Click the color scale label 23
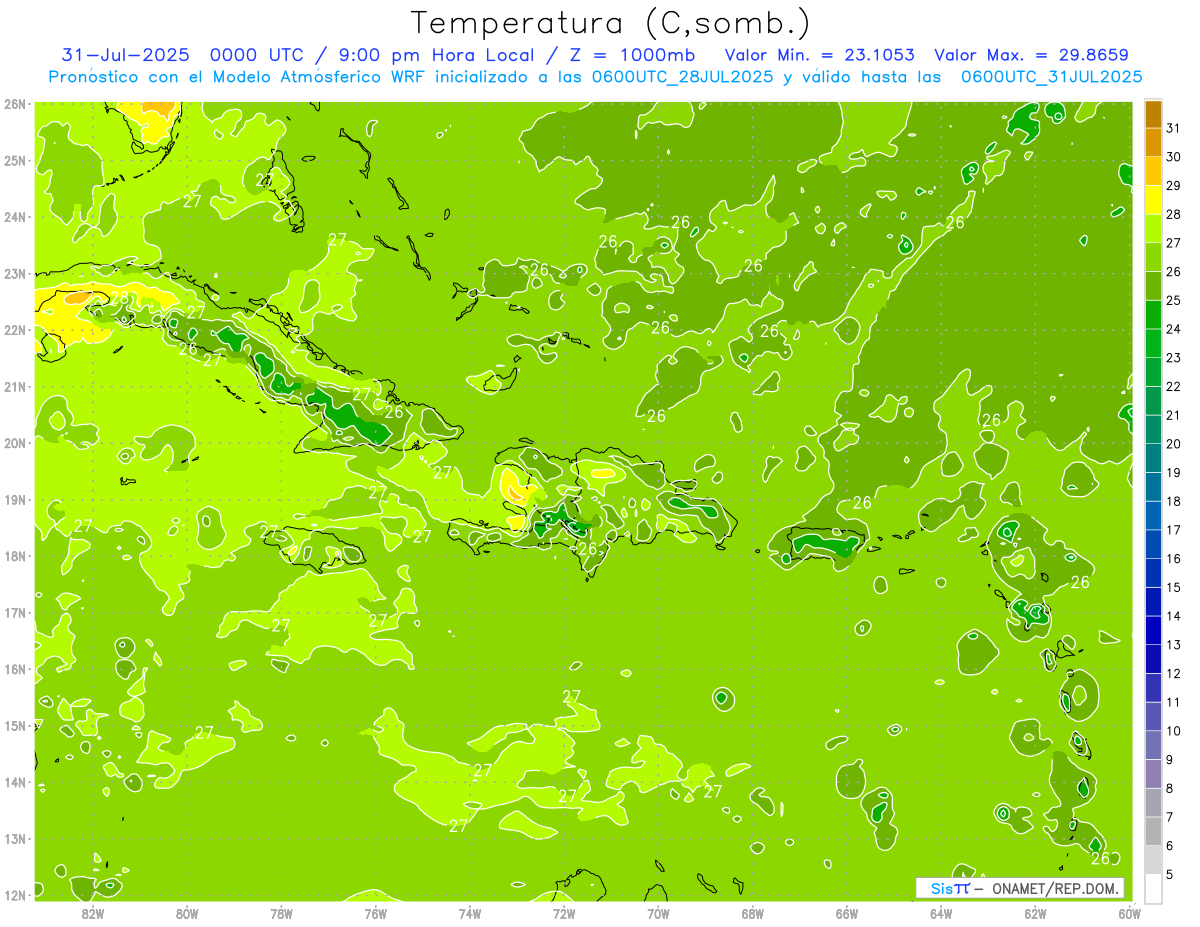Image resolution: width=1200 pixels, height=927 pixels. tap(1174, 358)
